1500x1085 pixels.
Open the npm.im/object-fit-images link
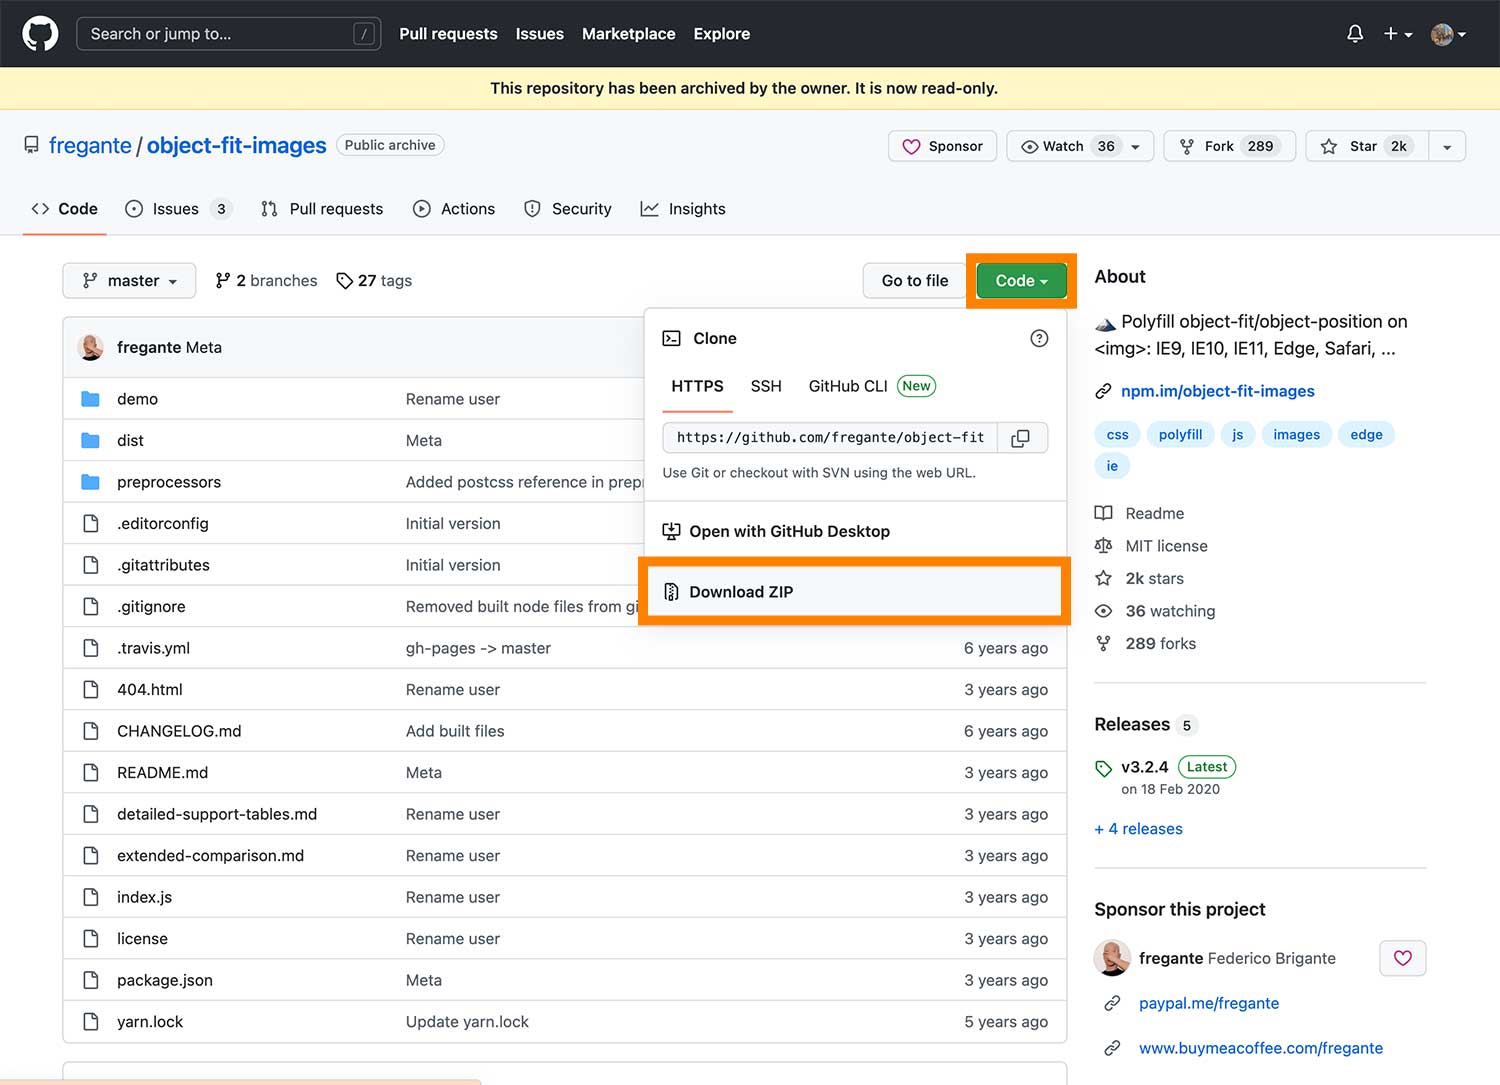pos(1218,391)
